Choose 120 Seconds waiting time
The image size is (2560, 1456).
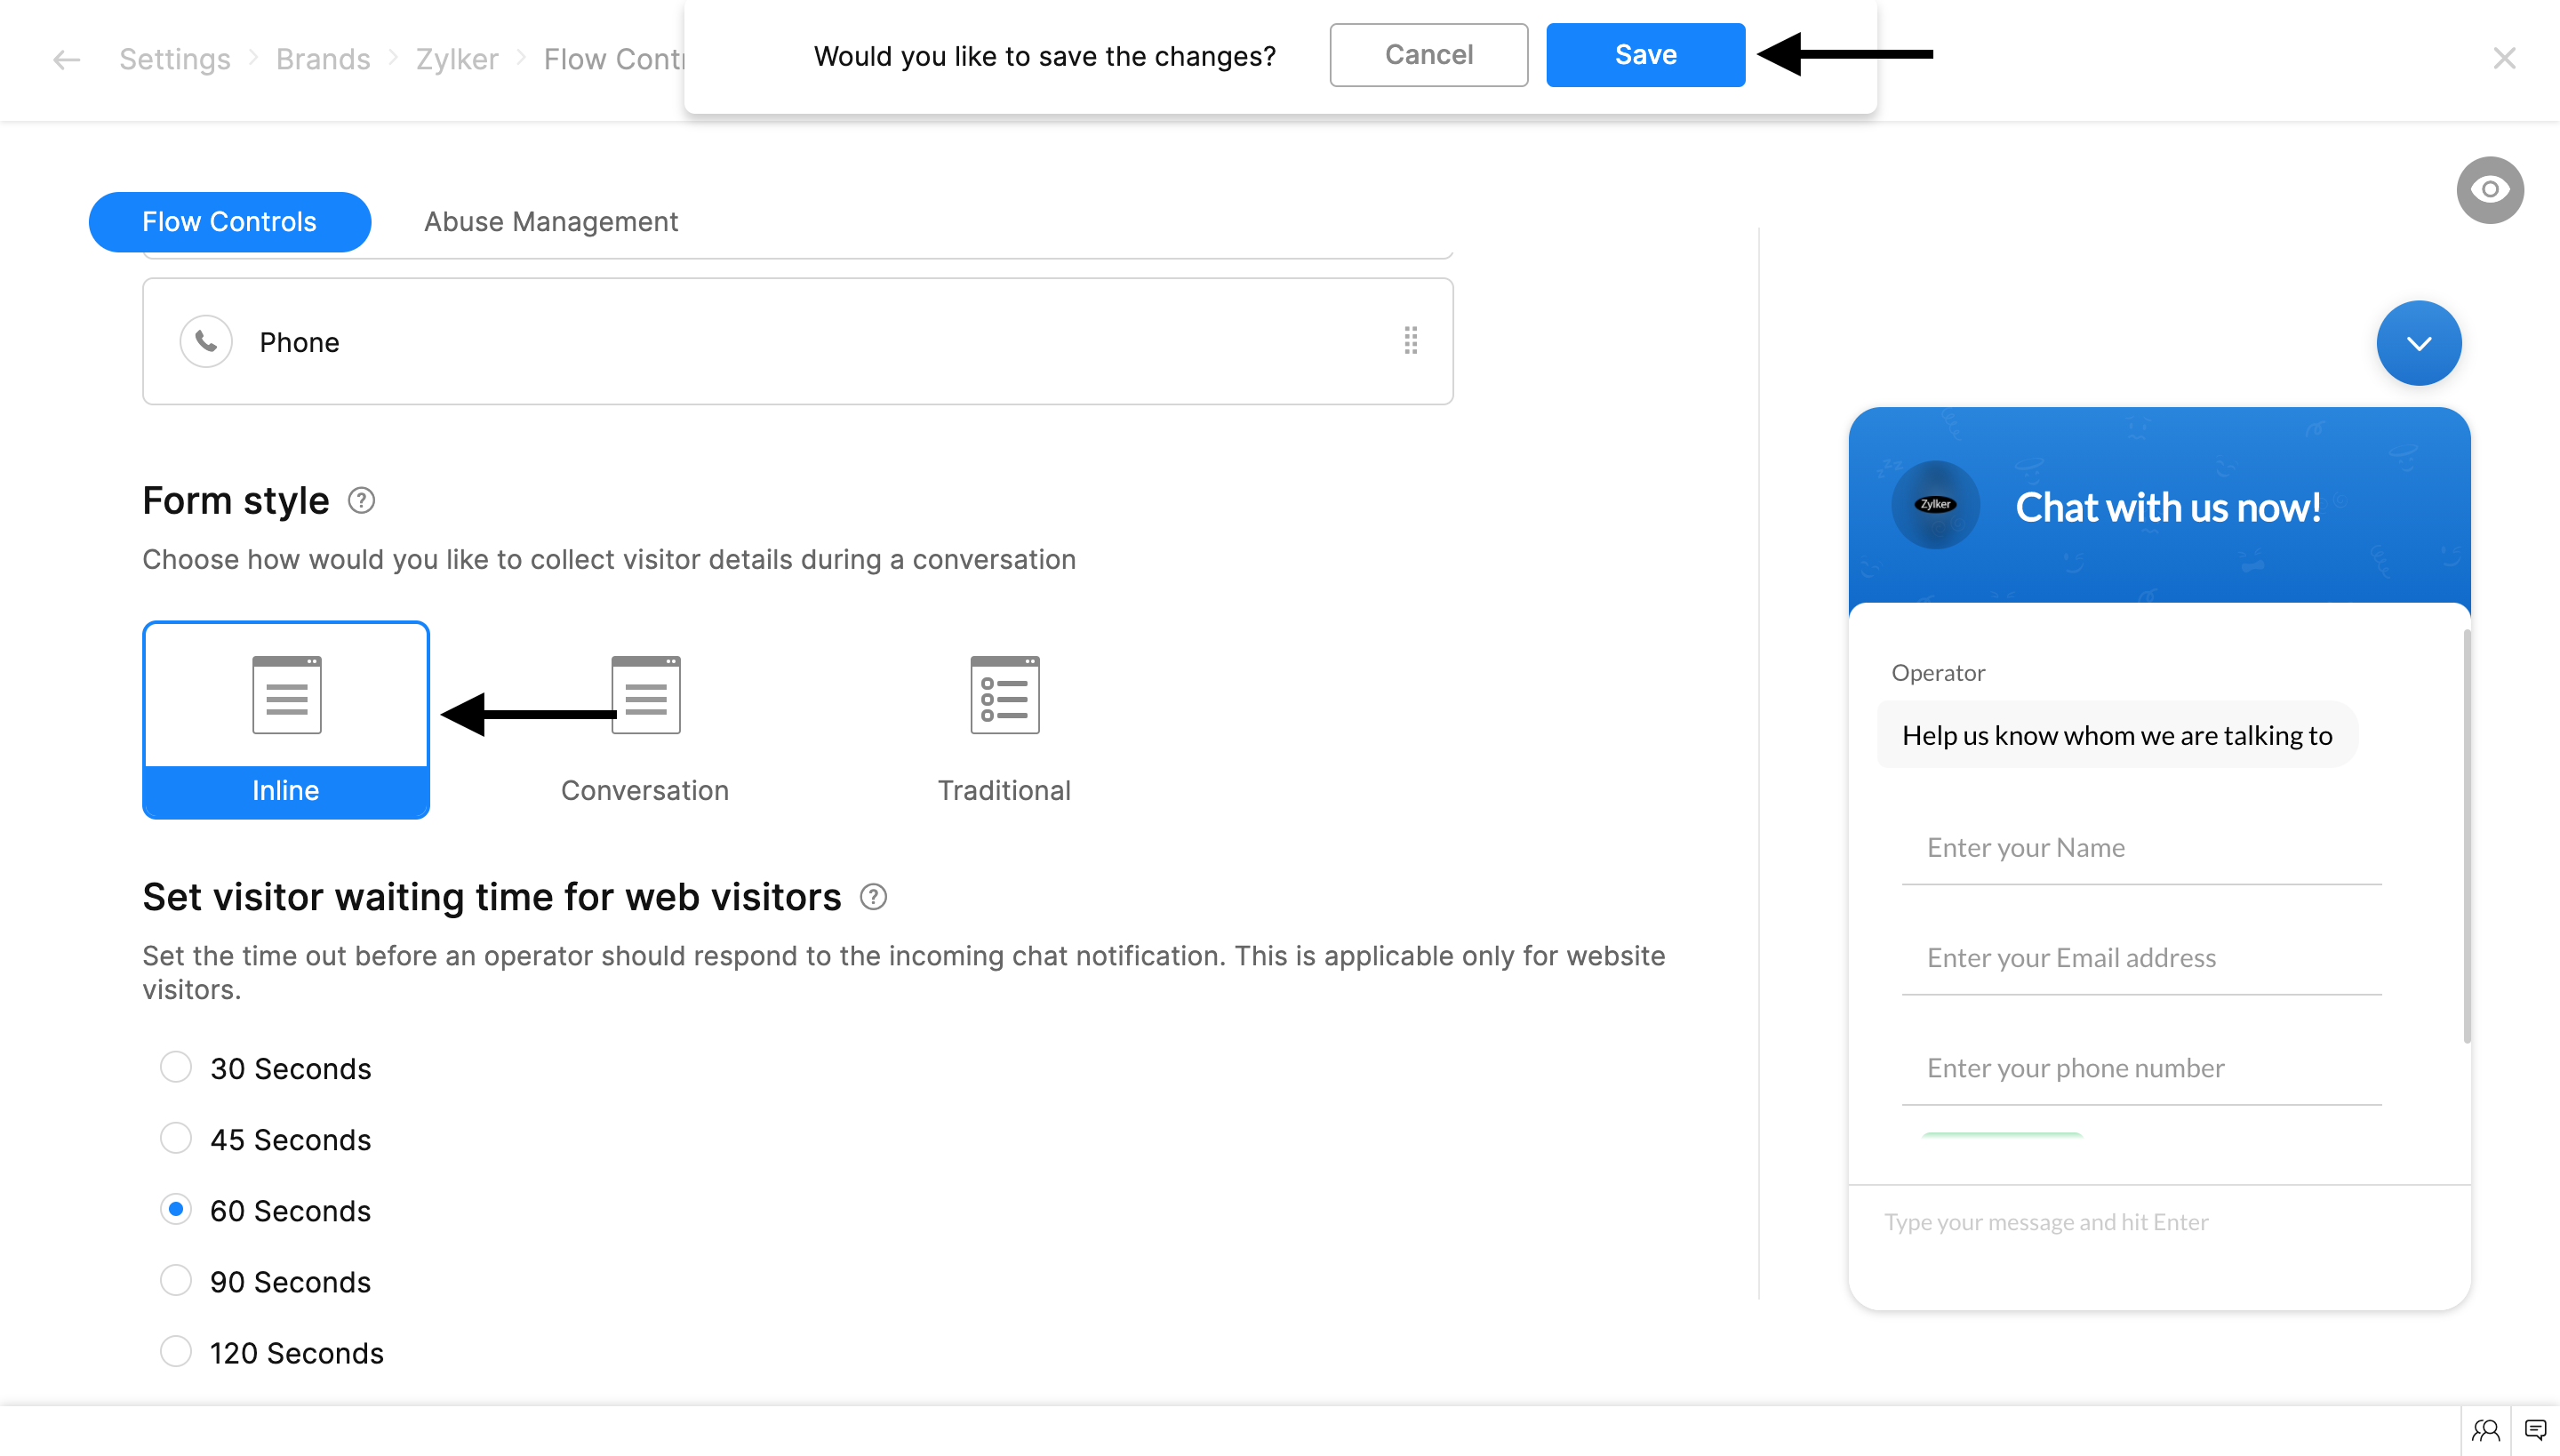(176, 1352)
